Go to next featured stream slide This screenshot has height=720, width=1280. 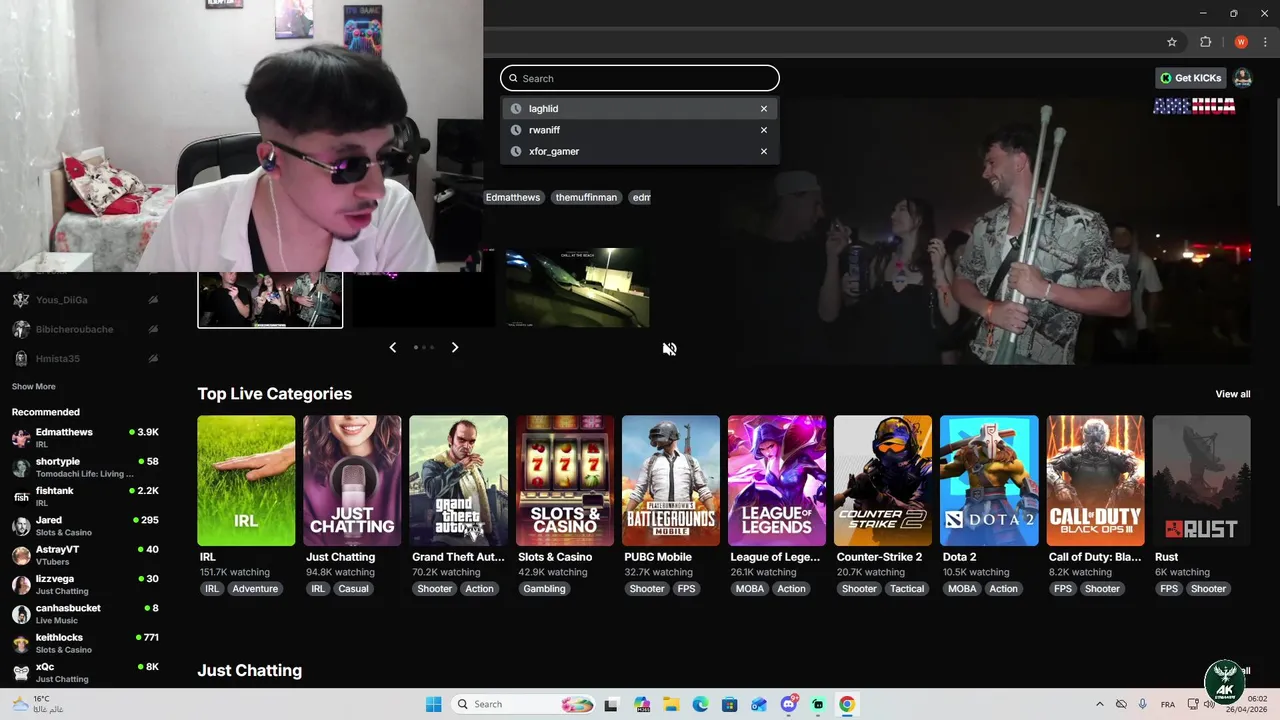coord(454,347)
